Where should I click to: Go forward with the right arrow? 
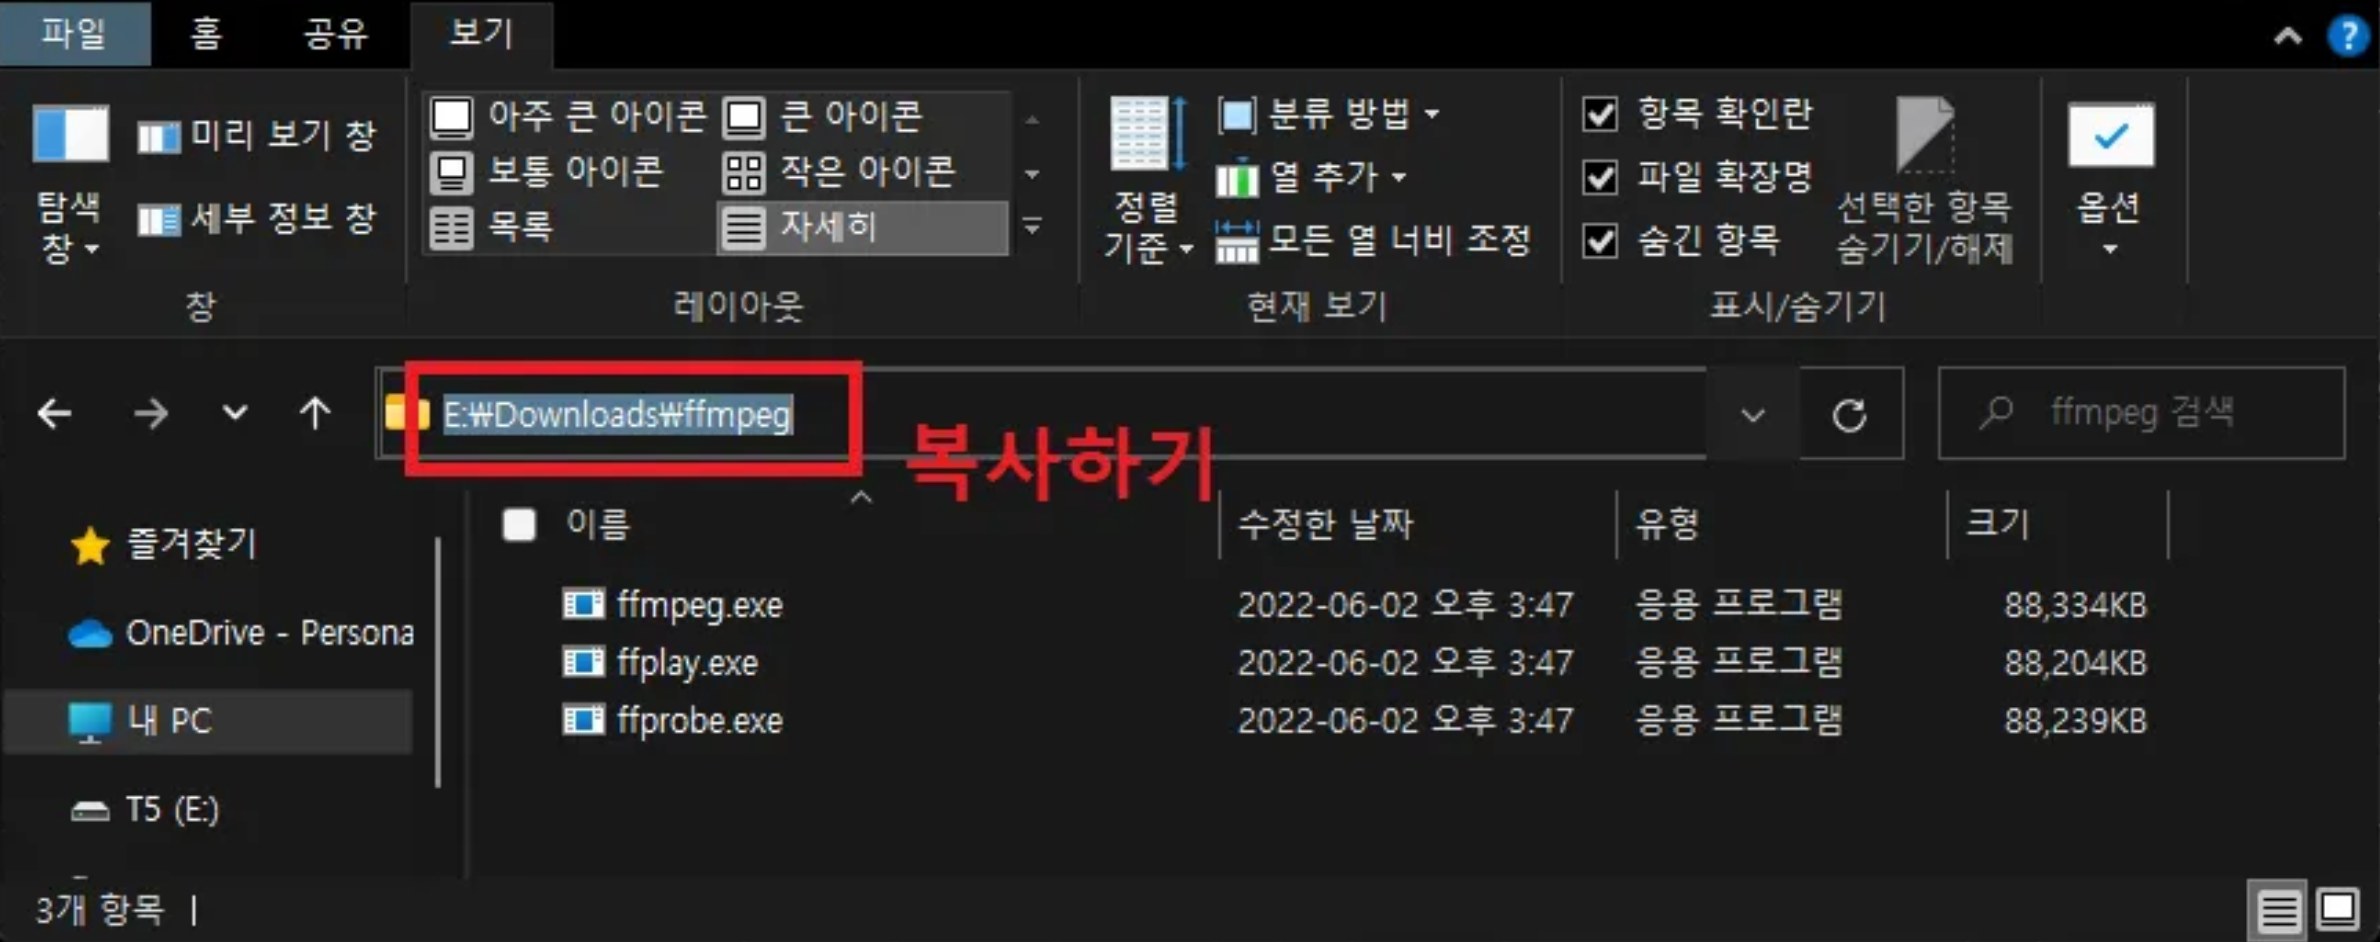coord(151,413)
